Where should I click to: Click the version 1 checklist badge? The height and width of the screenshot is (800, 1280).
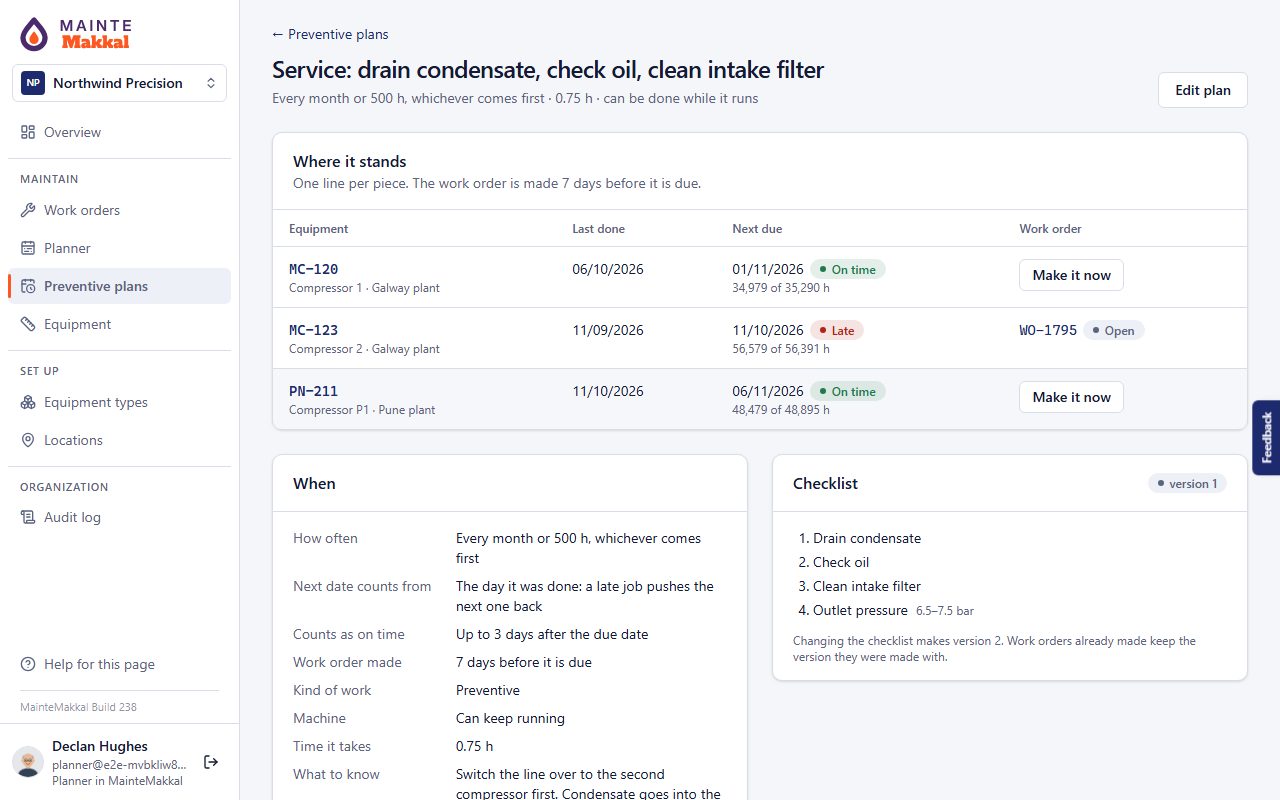click(x=1187, y=483)
